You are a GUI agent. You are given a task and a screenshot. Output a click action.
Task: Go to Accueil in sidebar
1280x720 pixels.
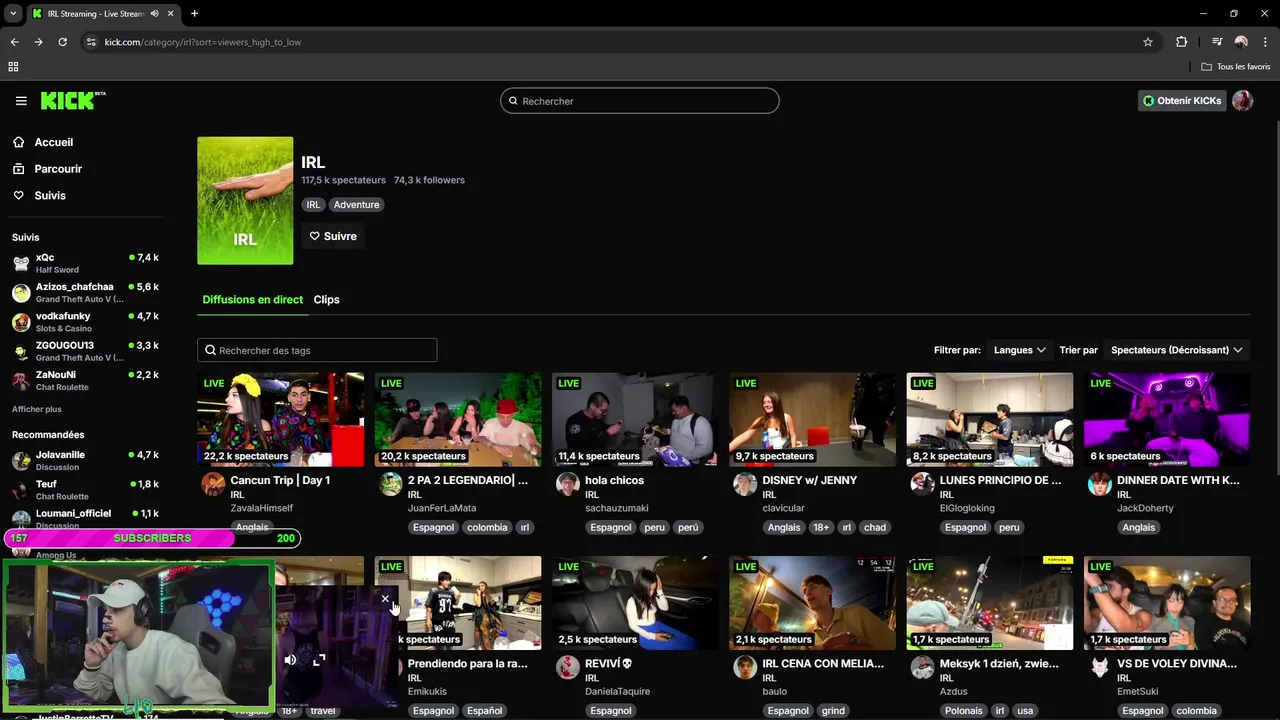point(54,142)
